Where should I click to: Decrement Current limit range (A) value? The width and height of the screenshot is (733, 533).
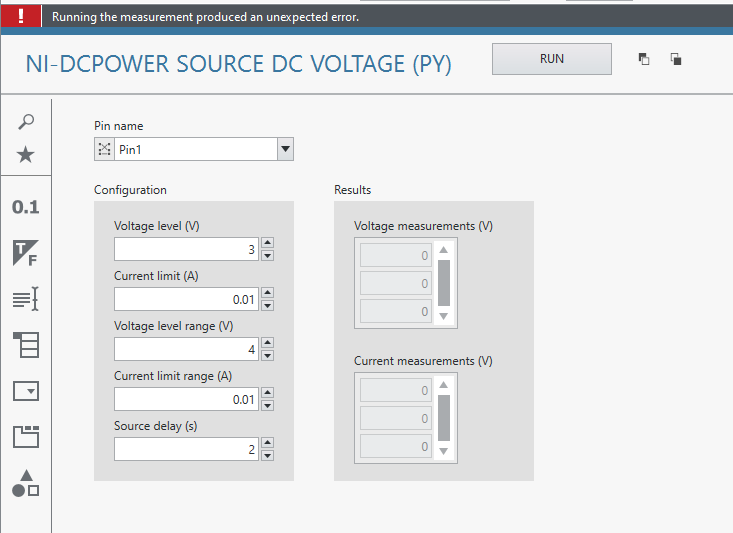(267, 405)
